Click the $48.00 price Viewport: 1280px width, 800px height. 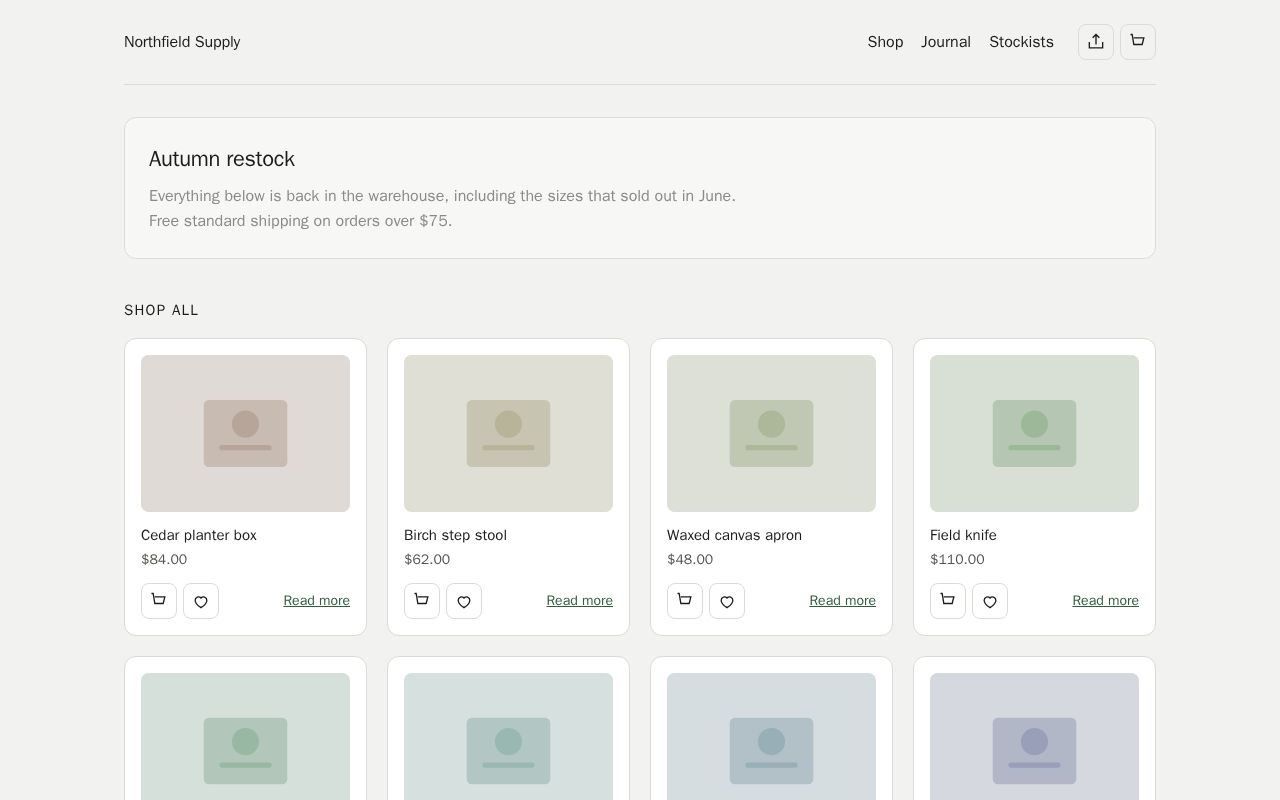(690, 560)
